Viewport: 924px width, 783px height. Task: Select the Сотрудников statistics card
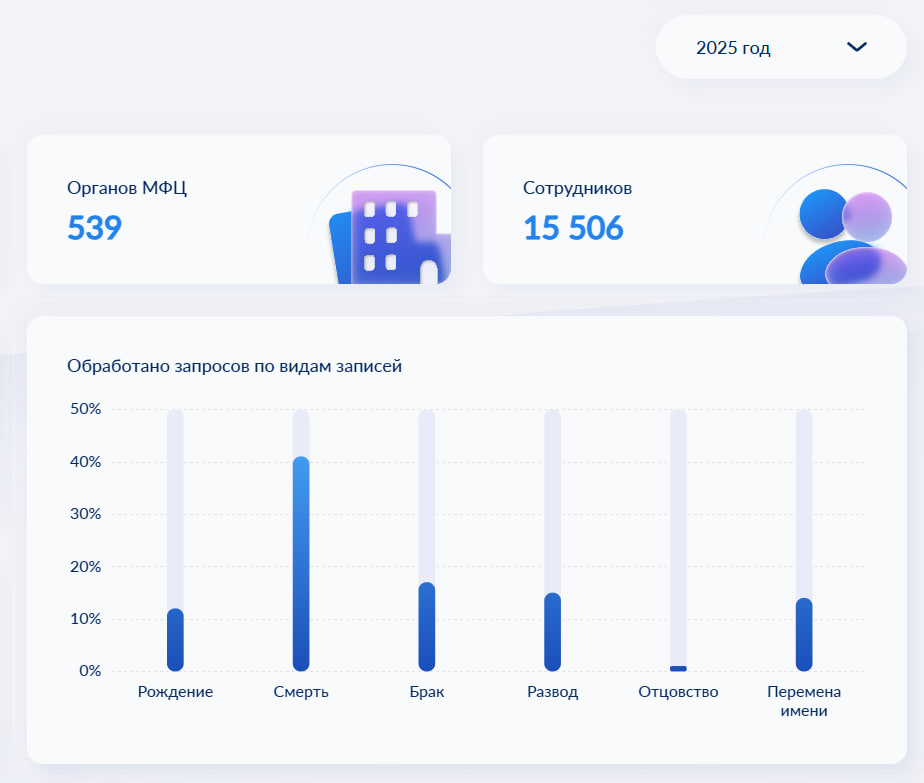(695, 209)
